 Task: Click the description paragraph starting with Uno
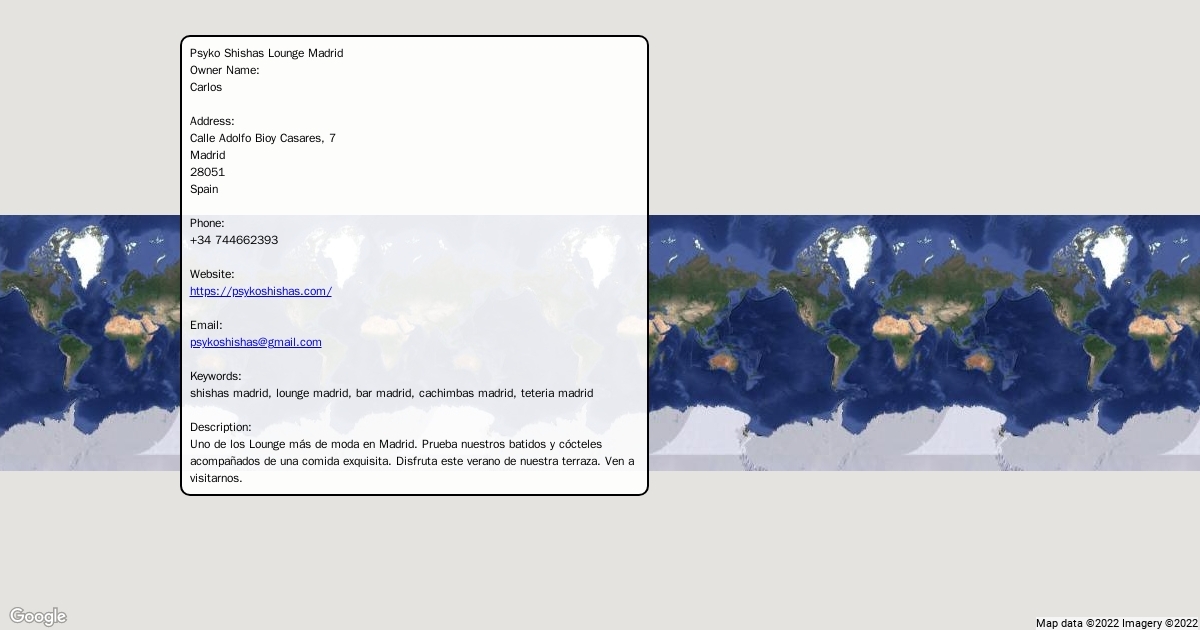411,461
